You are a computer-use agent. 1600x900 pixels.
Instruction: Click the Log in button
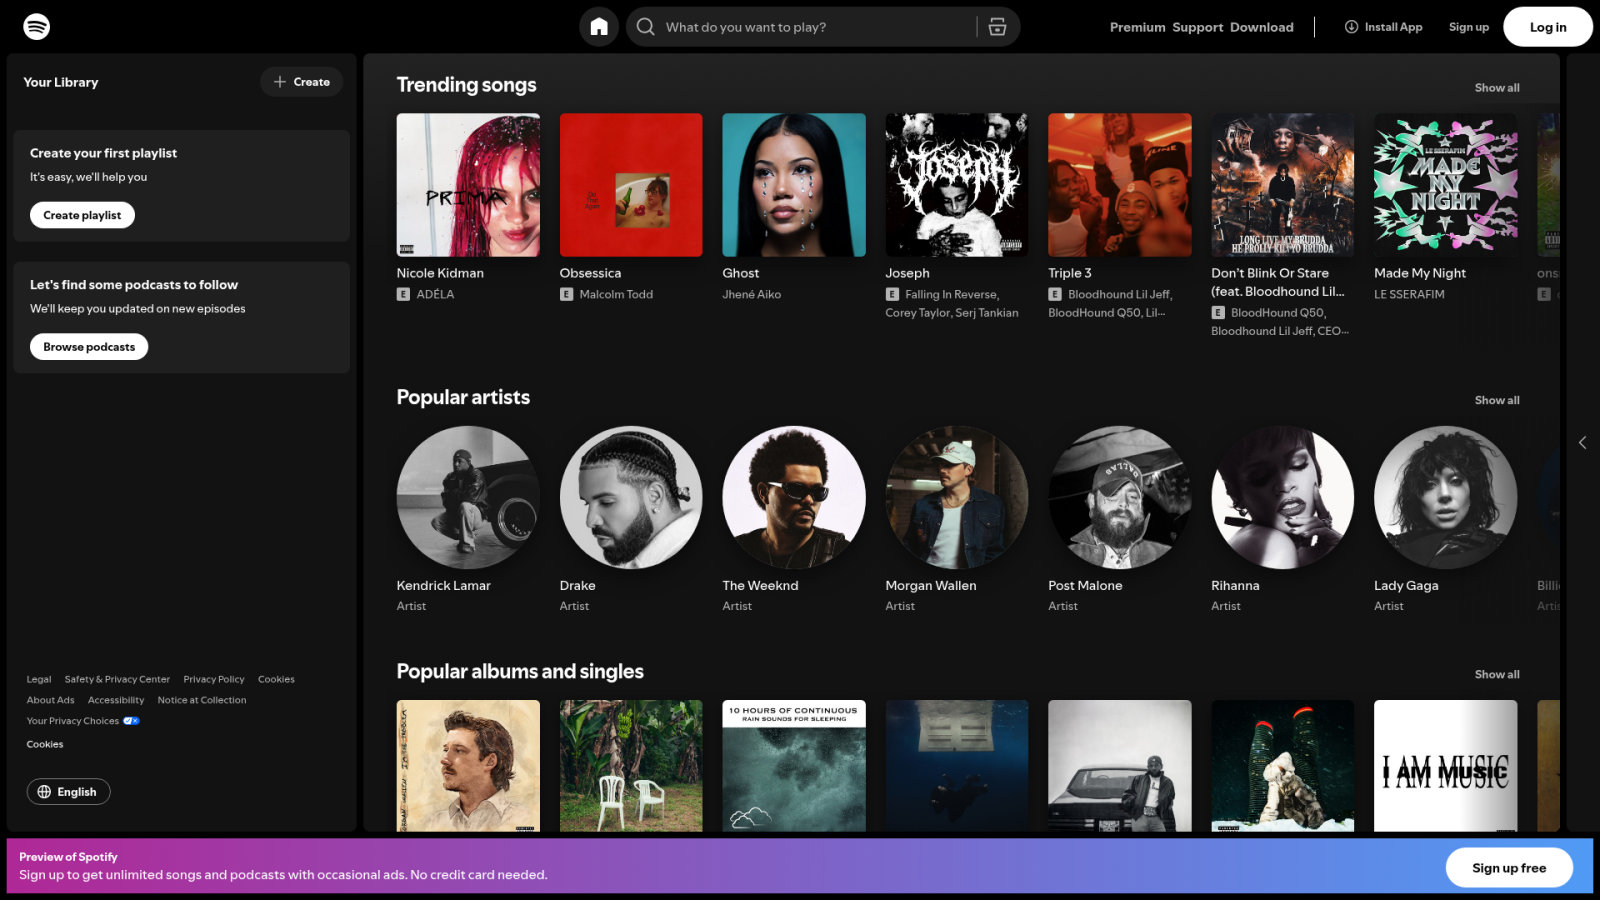coord(1548,27)
